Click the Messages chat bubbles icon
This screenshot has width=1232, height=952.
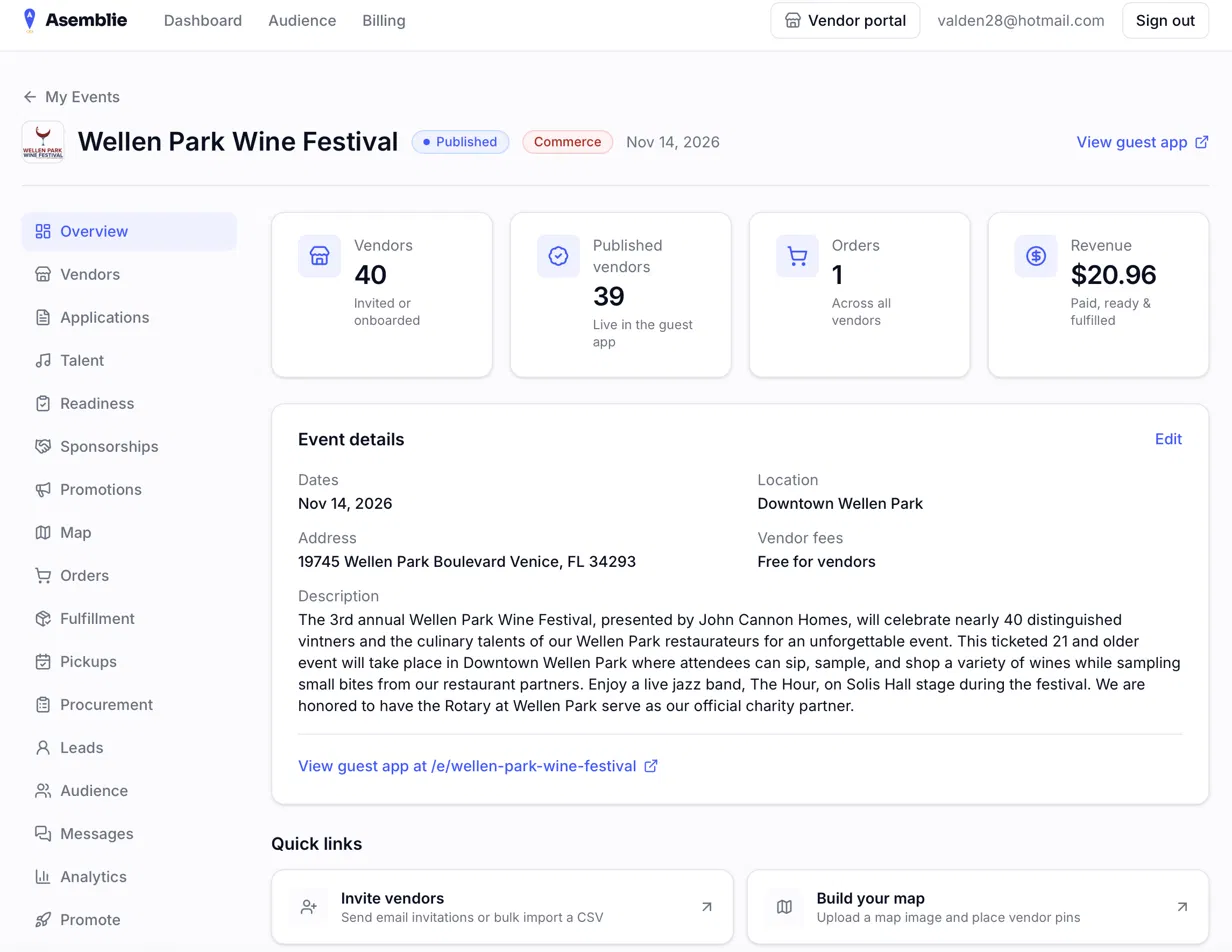(x=43, y=833)
